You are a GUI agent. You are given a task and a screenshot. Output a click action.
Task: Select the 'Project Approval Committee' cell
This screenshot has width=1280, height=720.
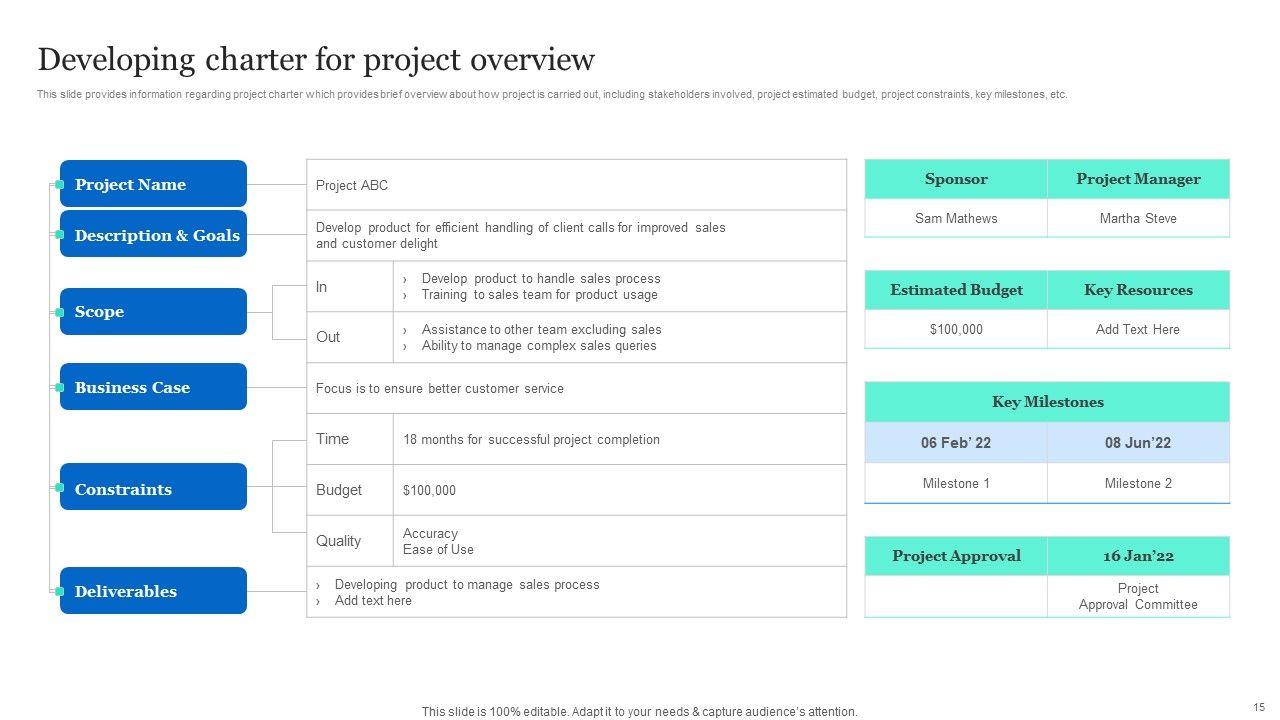click(1138, 596)
